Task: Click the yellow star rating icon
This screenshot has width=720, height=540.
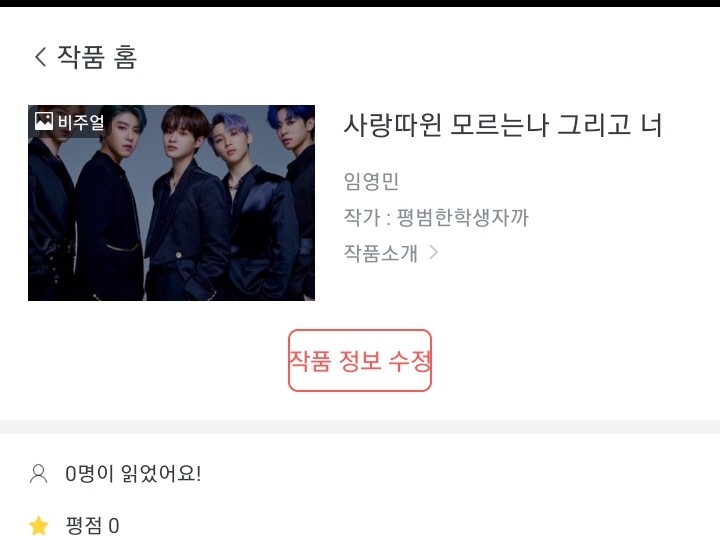Action: pos(39,526)
